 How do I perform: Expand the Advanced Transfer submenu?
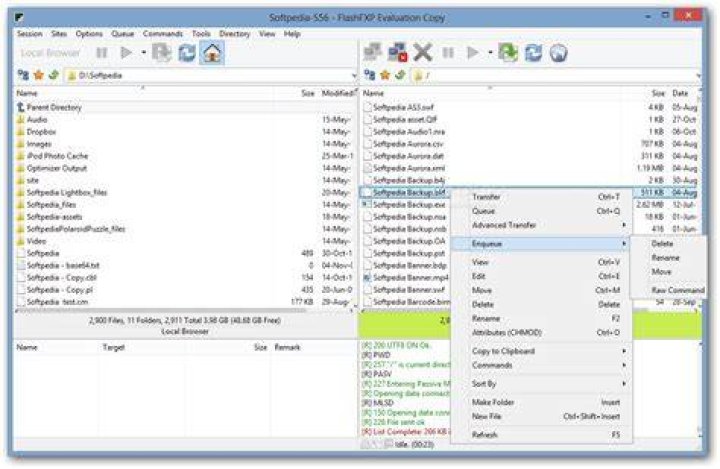click(x=541, y=225)
